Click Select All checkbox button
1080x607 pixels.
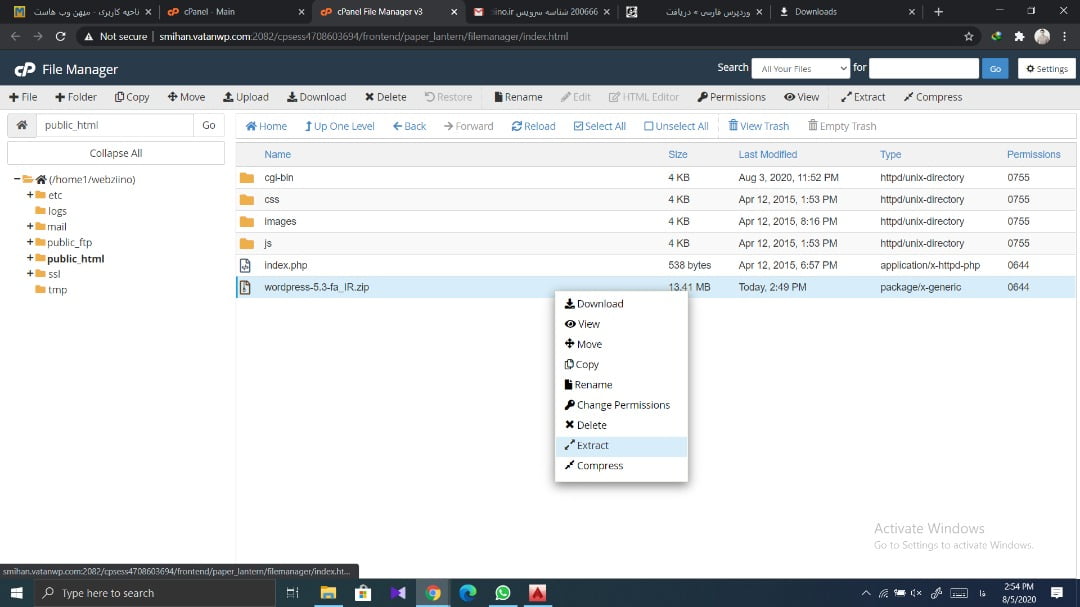click(x=599, y=126)
